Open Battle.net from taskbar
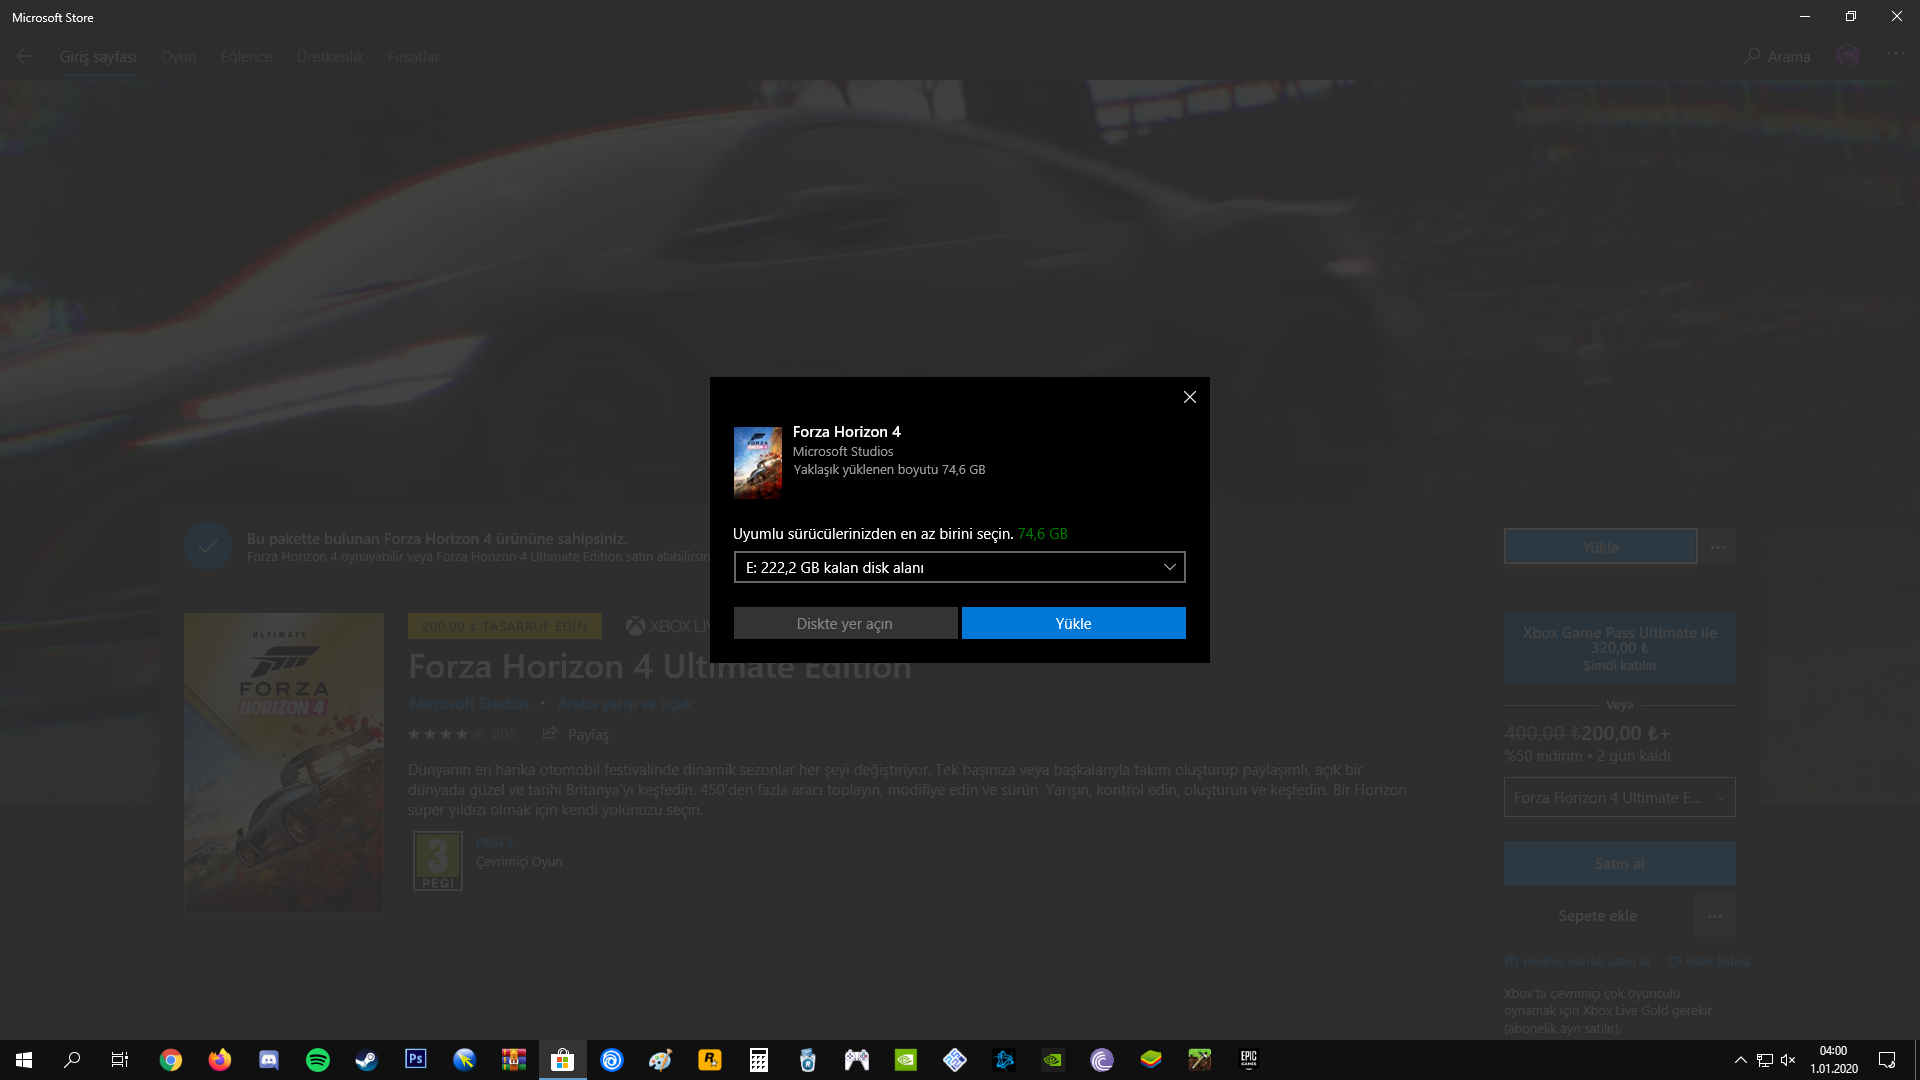 click(x=1003, y=1060)
